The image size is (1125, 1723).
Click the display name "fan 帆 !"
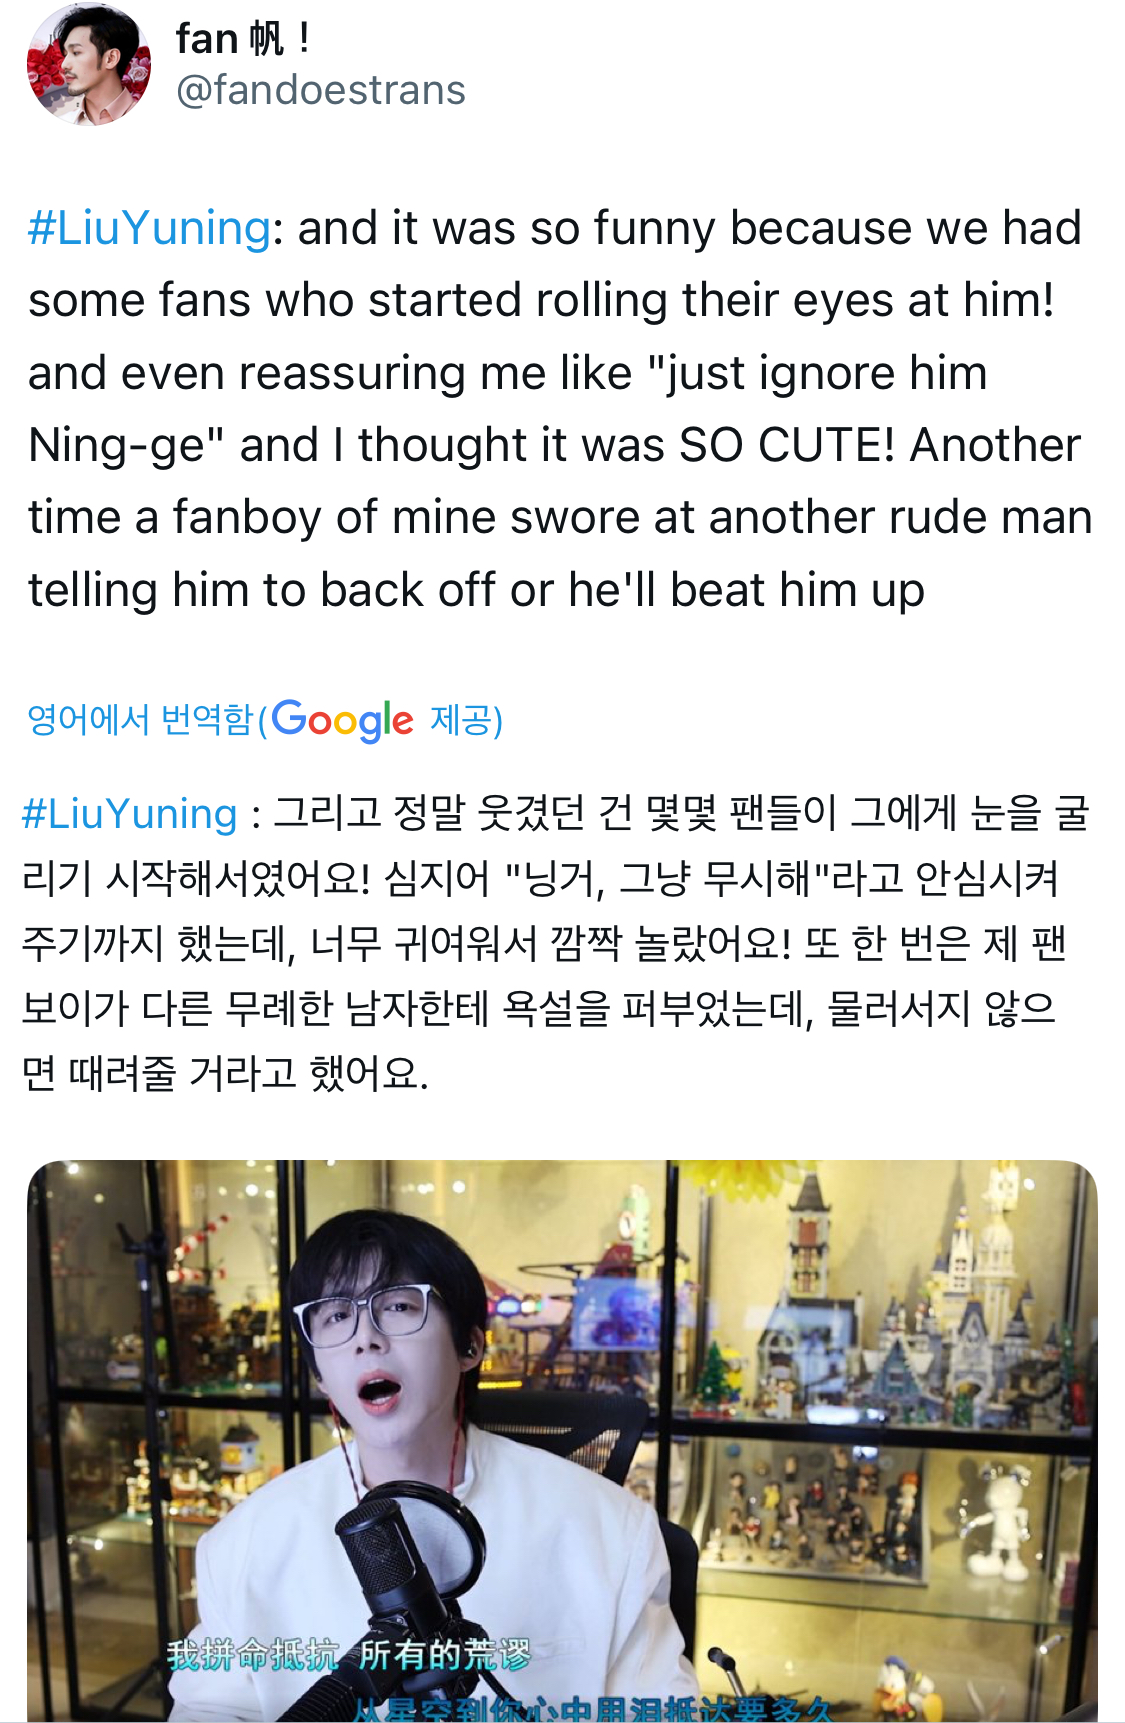pyautogui.click(x=243, y=39)
